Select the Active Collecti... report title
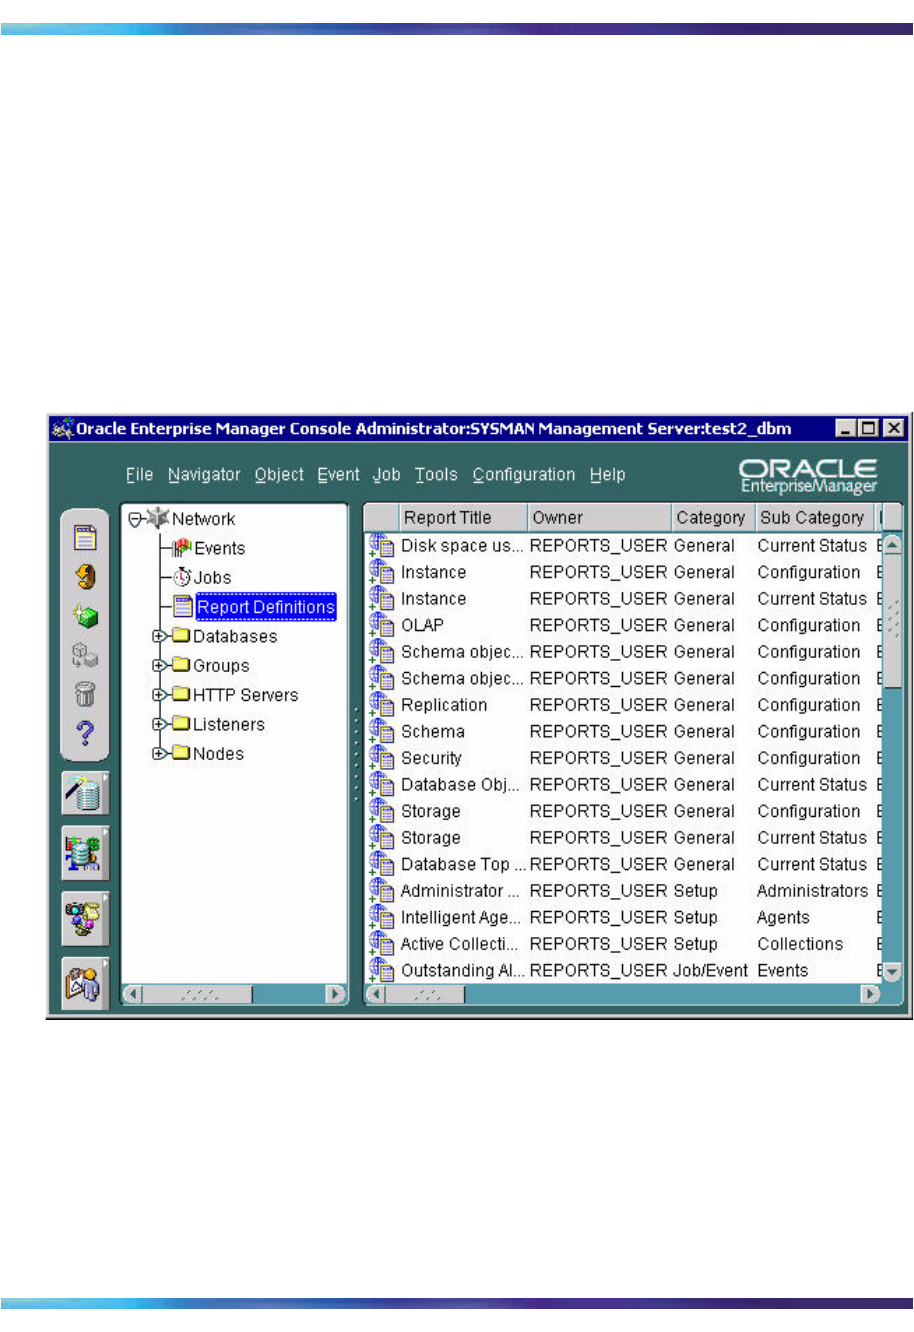914x1332 pixels. tap(459, 944)
